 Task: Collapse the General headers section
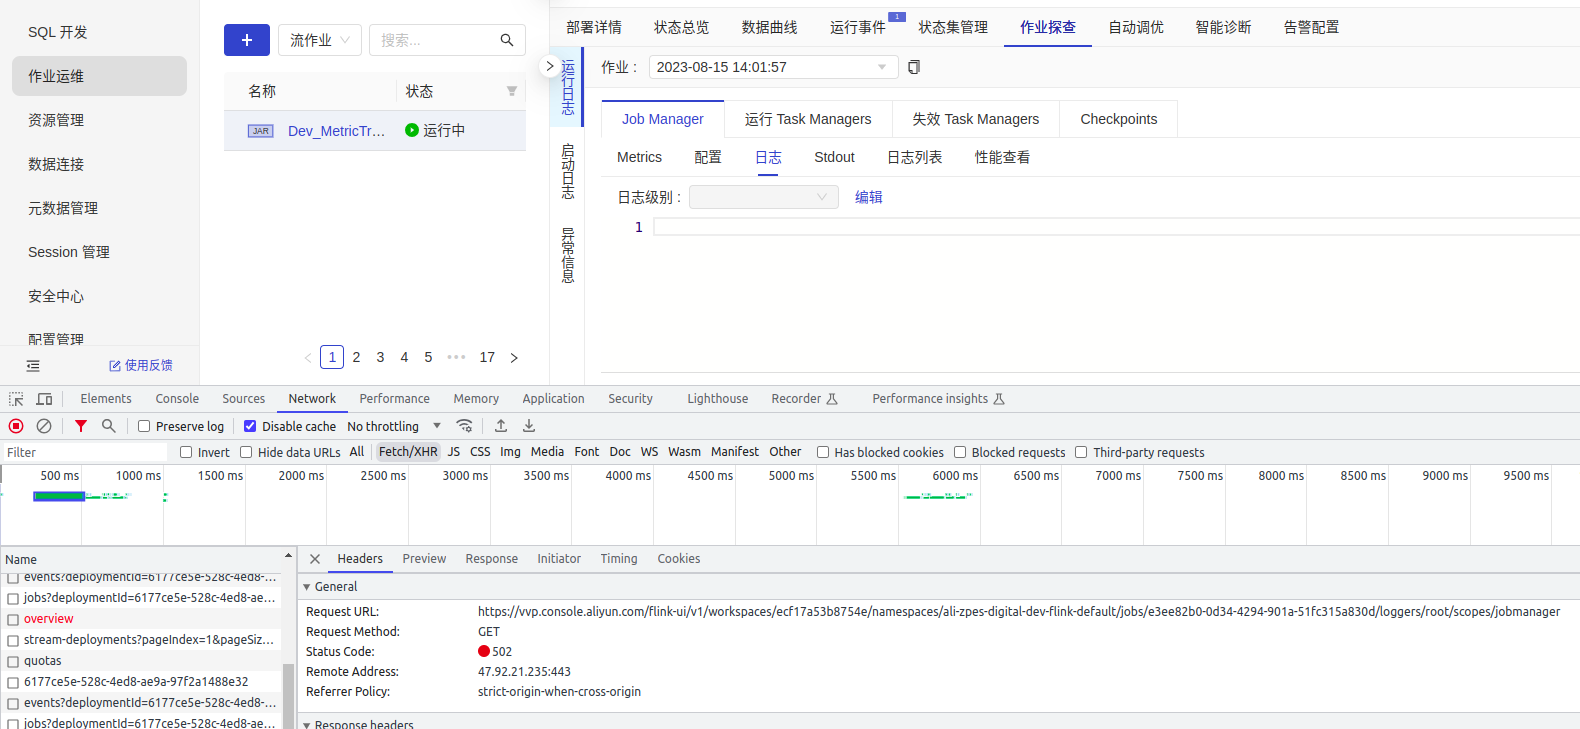307,587
